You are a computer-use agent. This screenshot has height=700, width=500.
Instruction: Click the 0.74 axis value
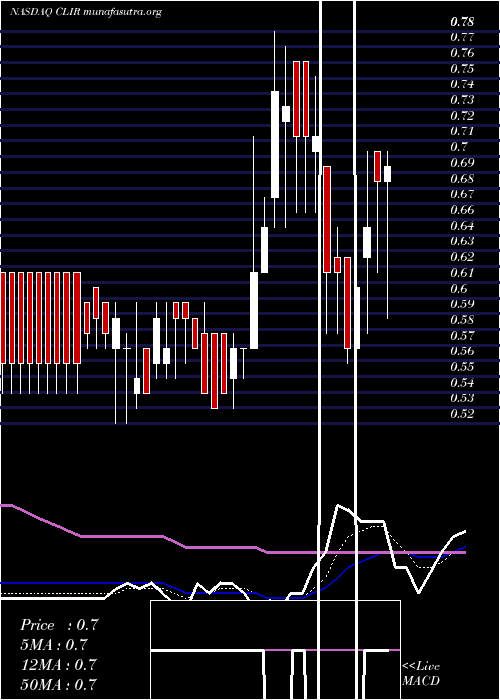(x=462, y=84)
